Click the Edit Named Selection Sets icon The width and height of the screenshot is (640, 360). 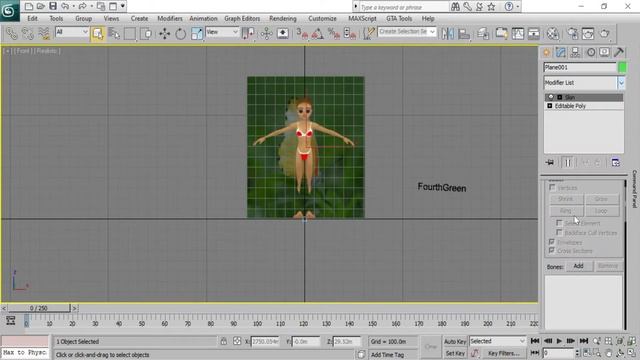pyautogui.click(x=368, y=33)
